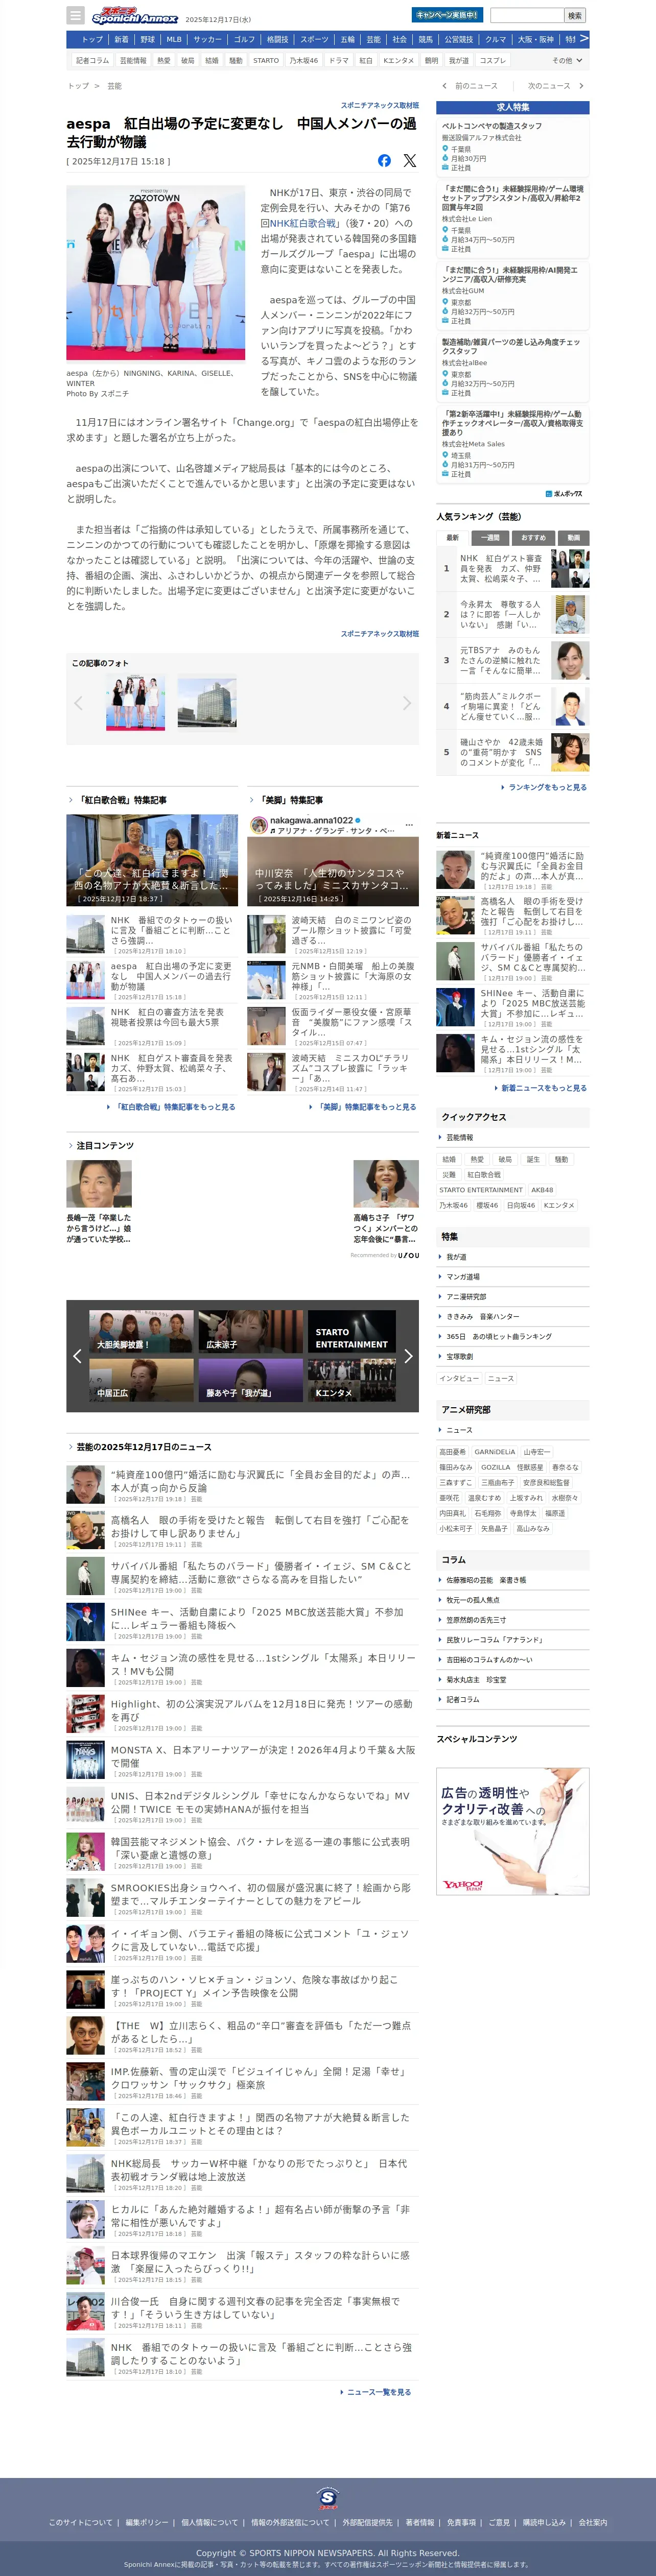Viewport: 656px width, 2576px height.
Task: Open the 広末涼子 carousel tile
Action: (251, 1332)
